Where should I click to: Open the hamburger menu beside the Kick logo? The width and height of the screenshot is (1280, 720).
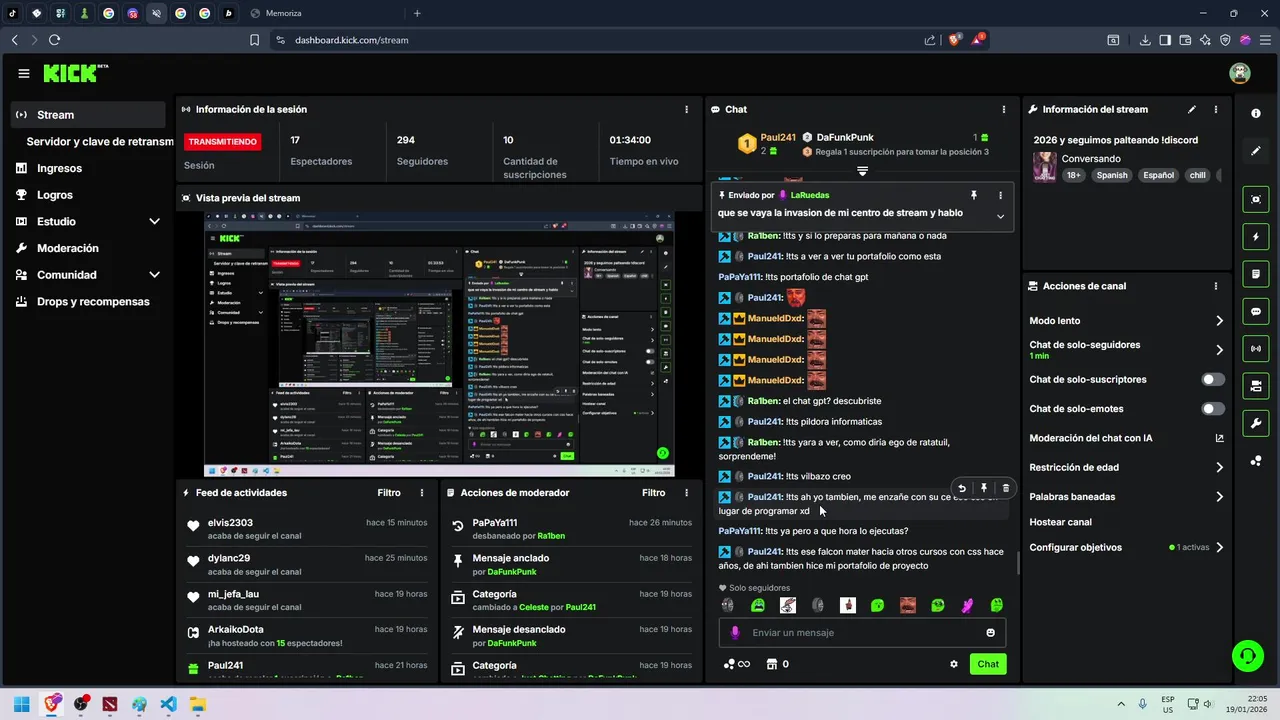point(24,73)
